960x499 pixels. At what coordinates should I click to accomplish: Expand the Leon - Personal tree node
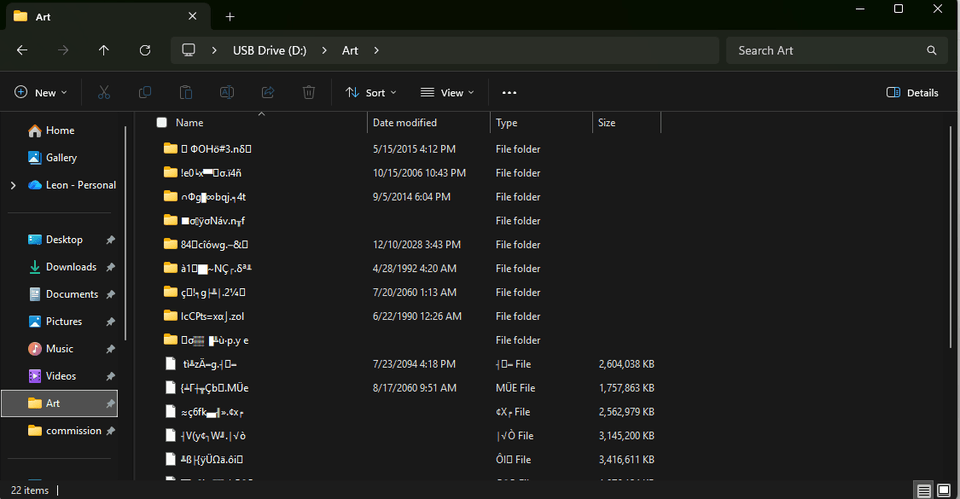(x=13, y=185)
